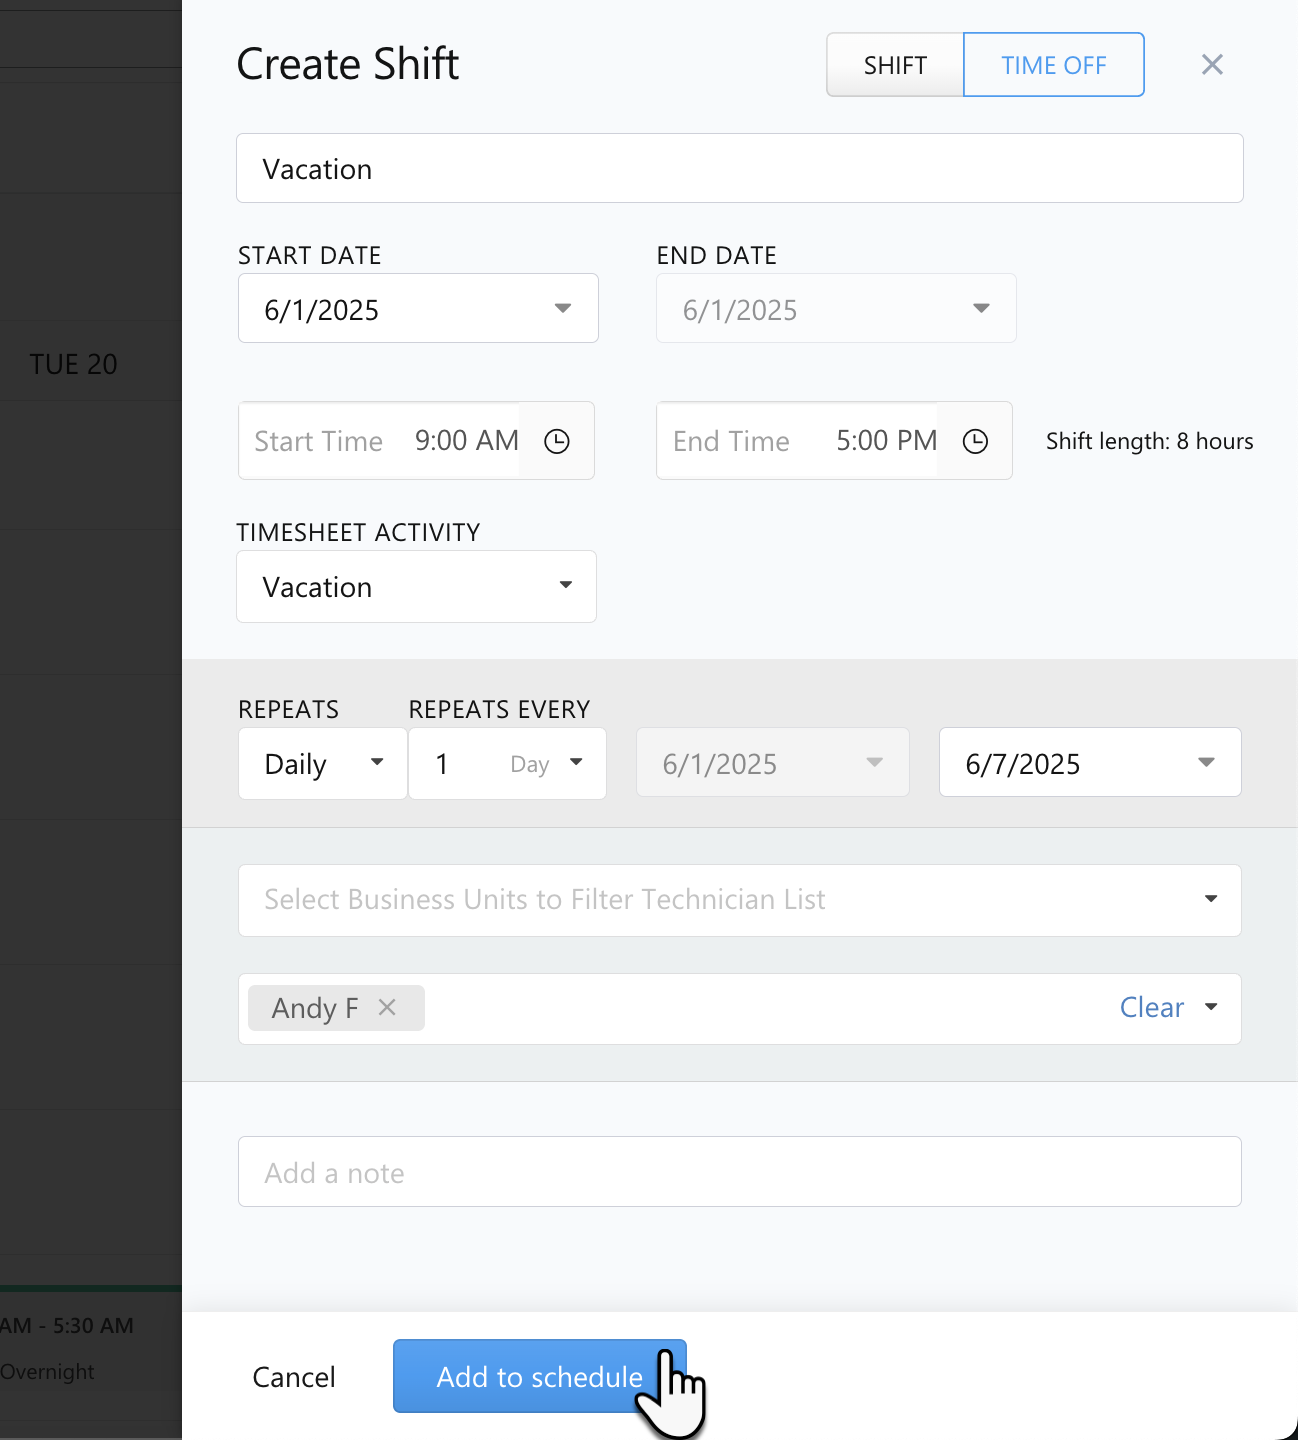This screenshot has height=1440, width=1298.
Task: Open the 6/7/2025 repeat end date picker
Action: click(x=1206, y=762)
